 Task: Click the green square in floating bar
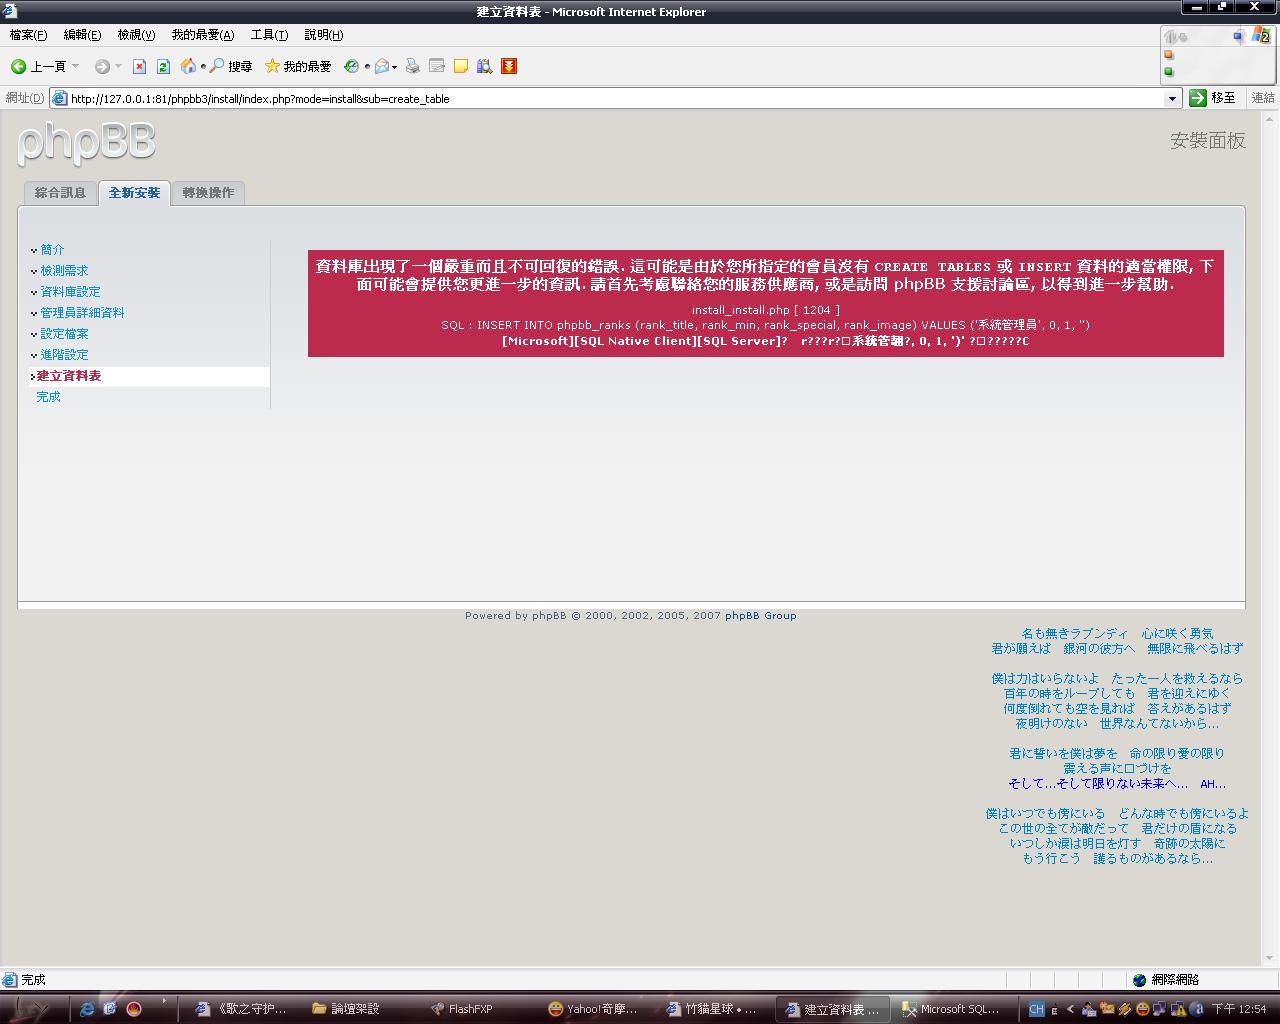(x=1169, y=71)
